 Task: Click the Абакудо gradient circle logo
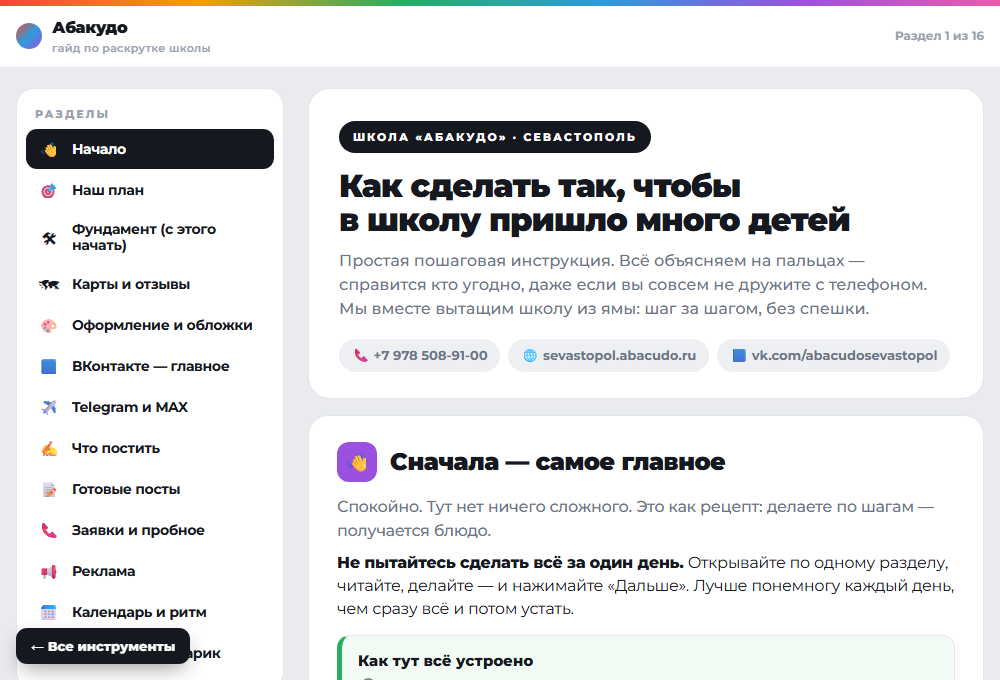click(29, 36)
